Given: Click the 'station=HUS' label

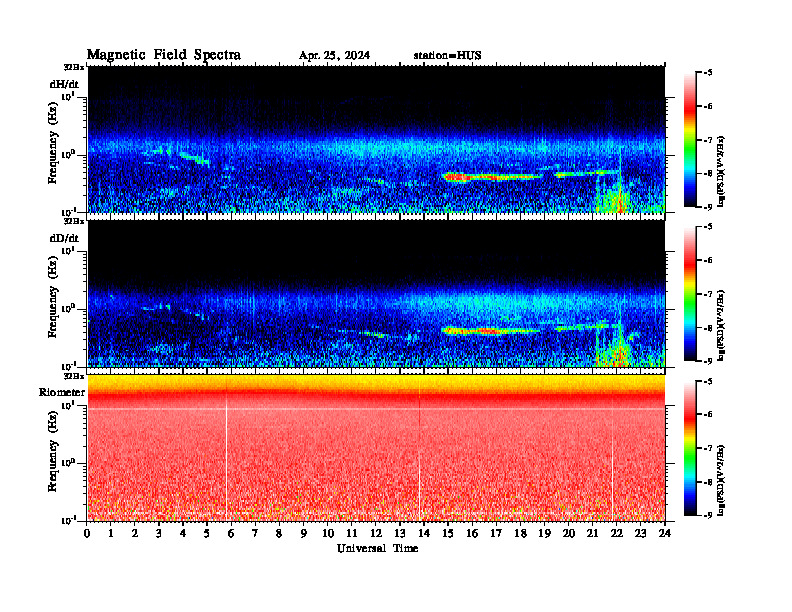Looking at the screenshot, I should tap(447, 56).
